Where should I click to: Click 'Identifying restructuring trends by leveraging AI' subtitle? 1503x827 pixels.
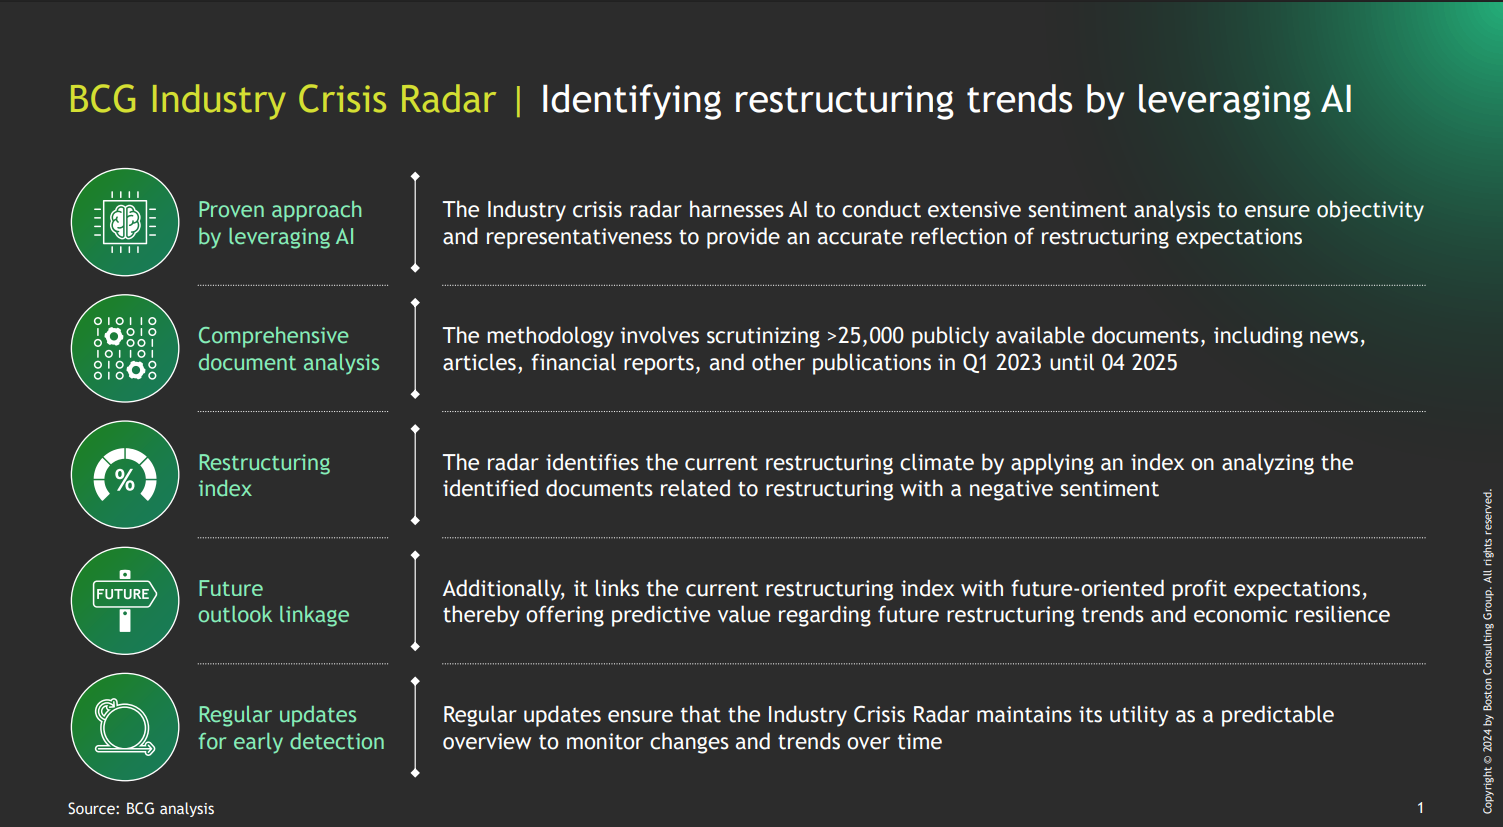coord(946,100)
